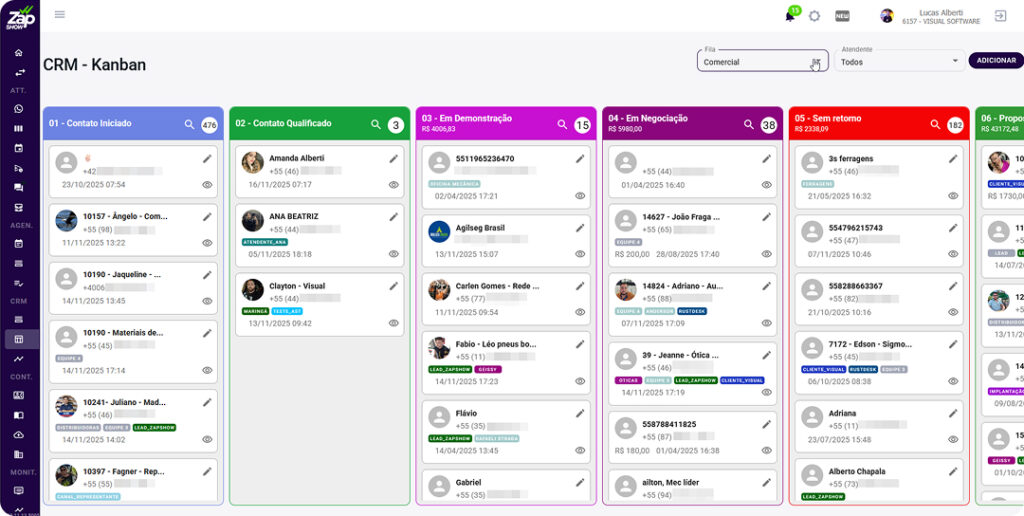This screenshot has height=516, width=1024.
Task: Open WhatsApp icon in left sidebar
Action: [19, 108]
